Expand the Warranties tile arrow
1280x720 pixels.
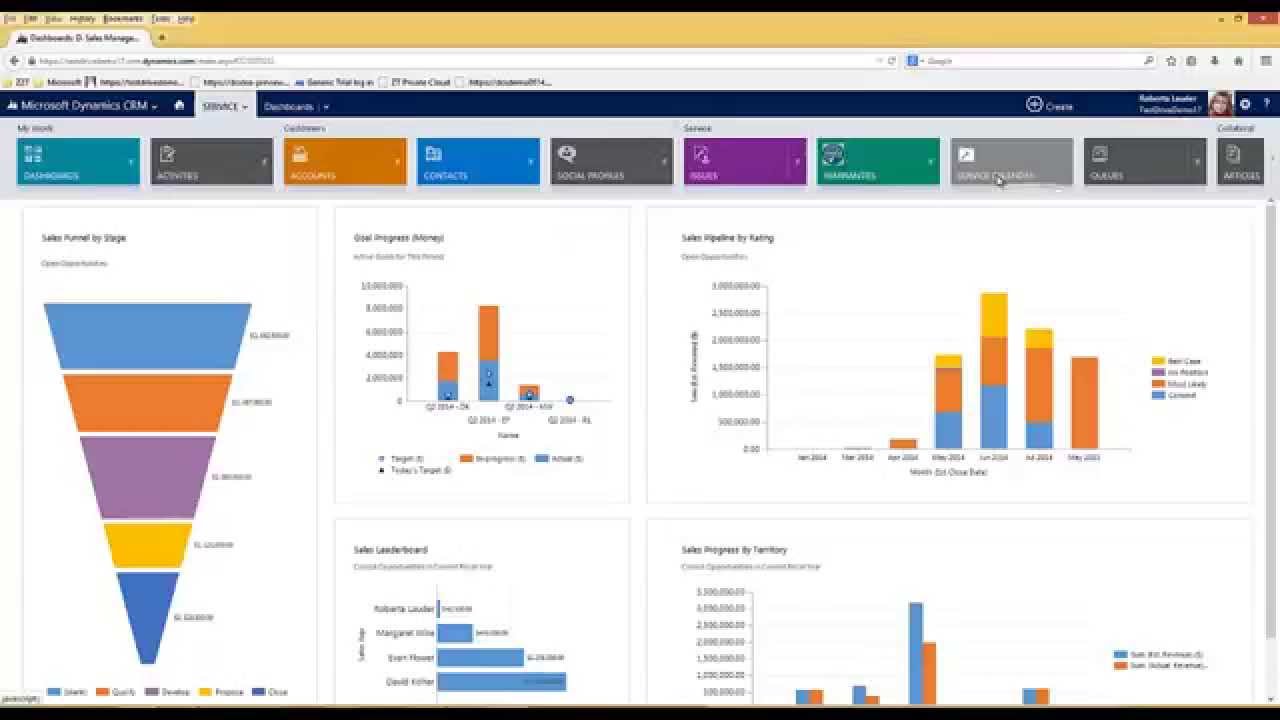coord(931,162)
